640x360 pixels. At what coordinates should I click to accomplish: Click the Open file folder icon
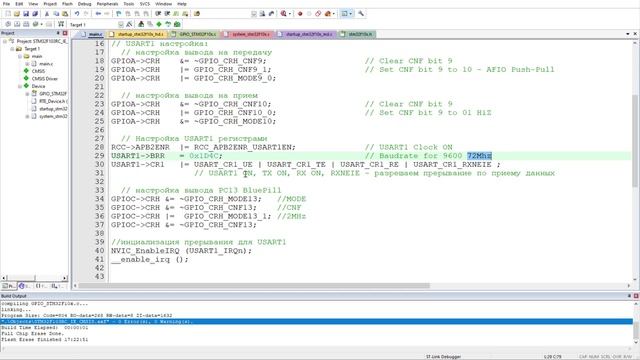coord(17,14)
